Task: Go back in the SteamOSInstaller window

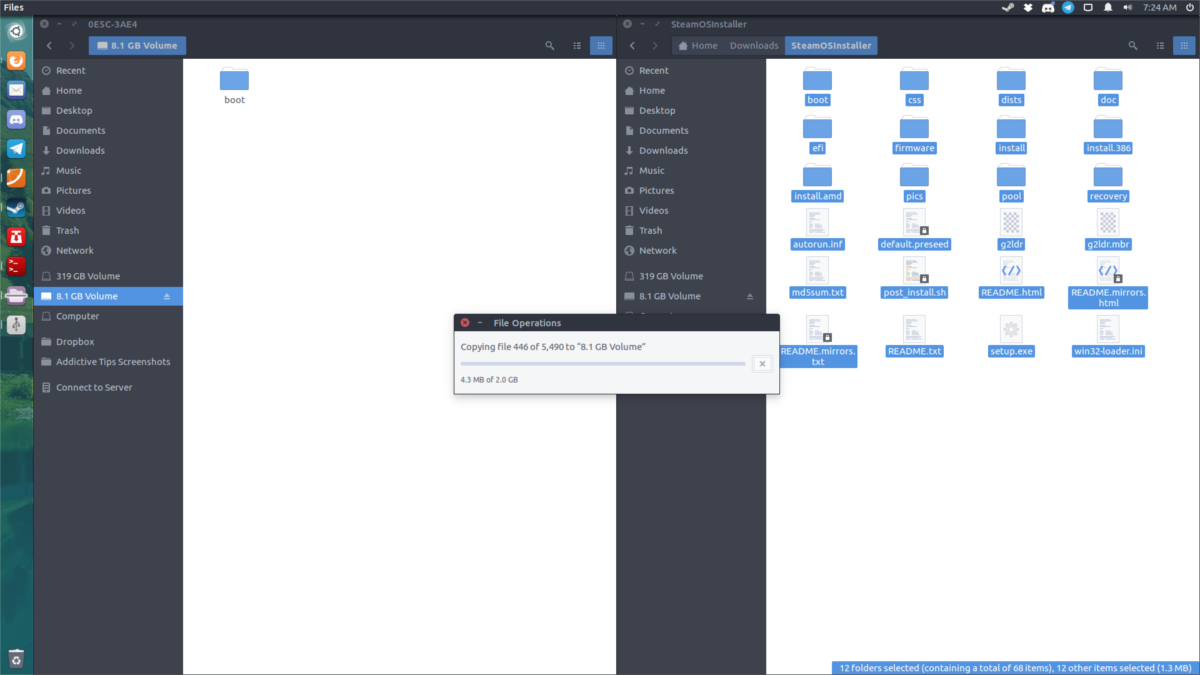Action: (x=632, y=46)
